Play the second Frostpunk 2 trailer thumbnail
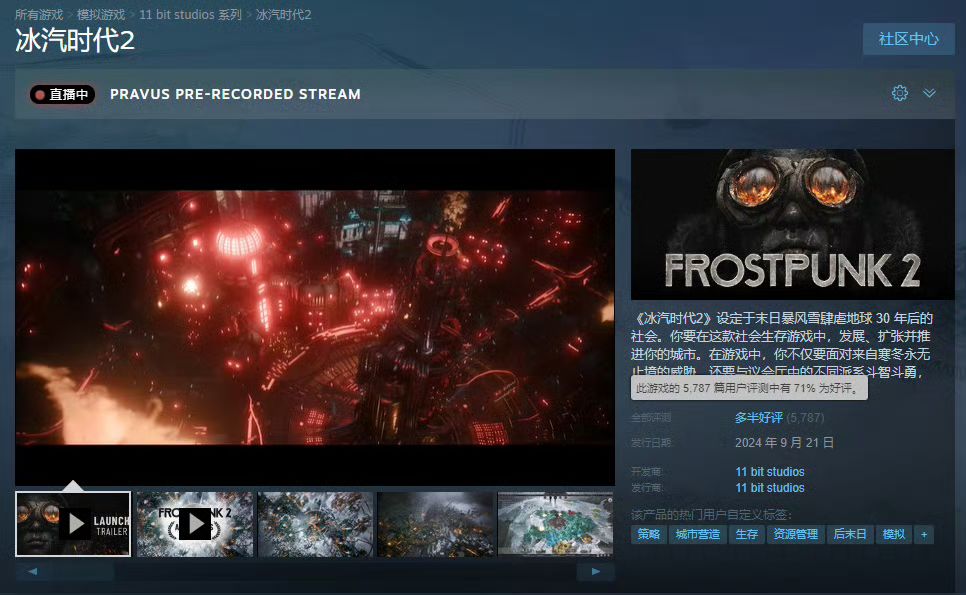 (195, 524)
